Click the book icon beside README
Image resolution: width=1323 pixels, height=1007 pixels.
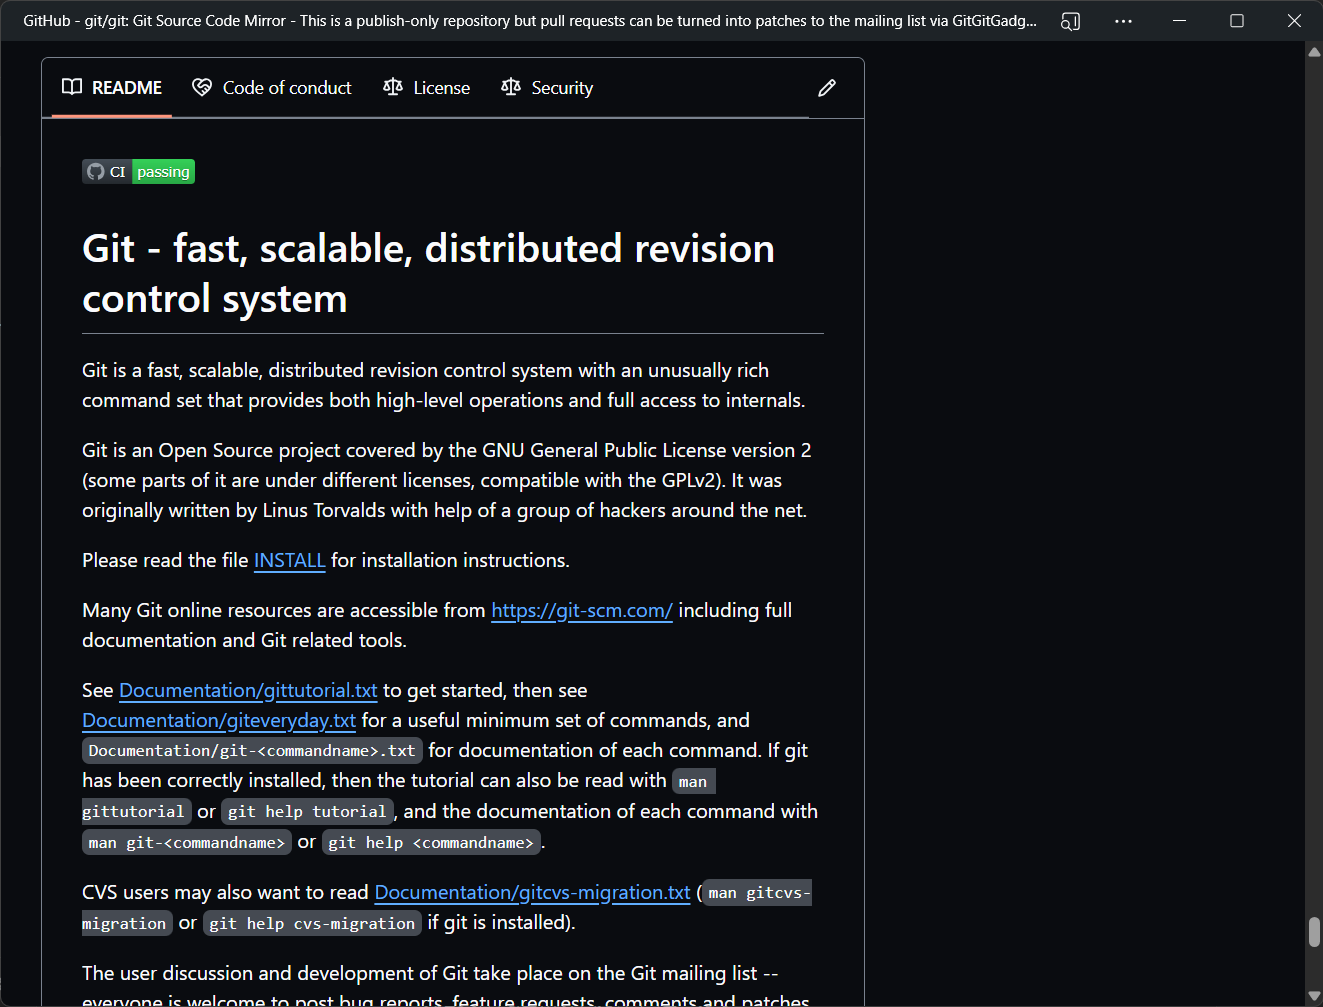pyautogui.click(x=72, y=87)
